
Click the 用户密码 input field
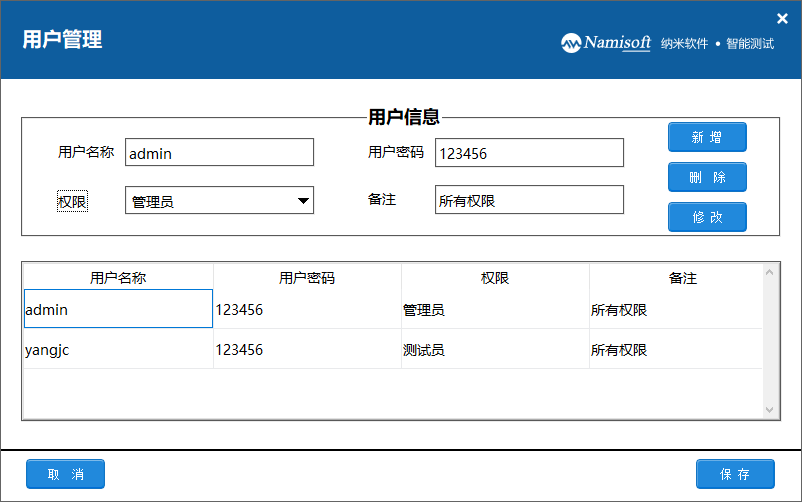[x=529, y=153]
